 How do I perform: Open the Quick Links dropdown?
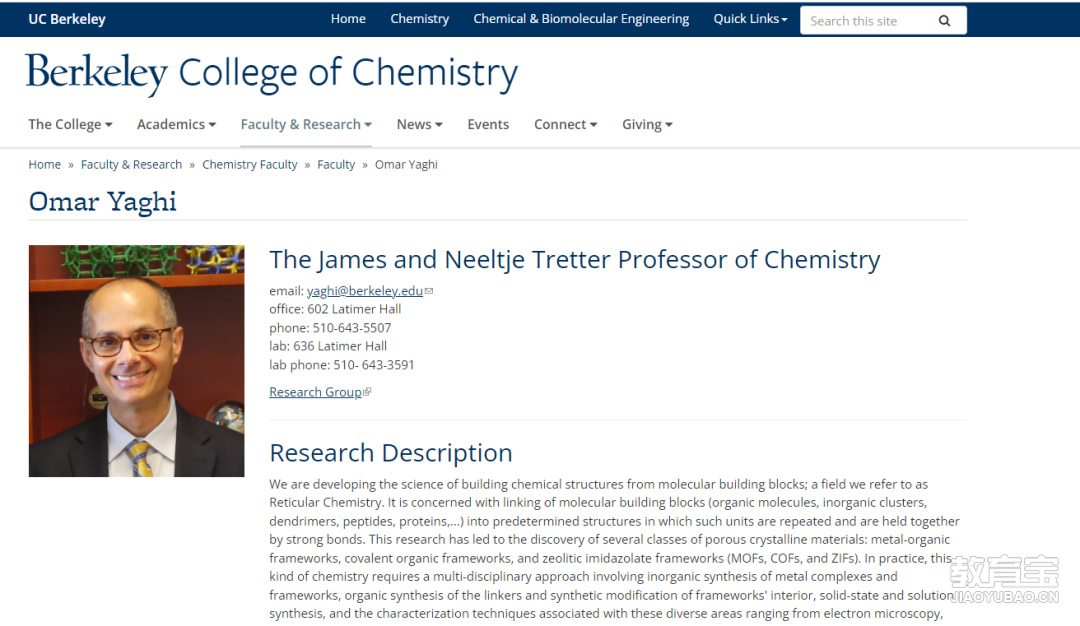pyautogui.click(x=750, y=19)
